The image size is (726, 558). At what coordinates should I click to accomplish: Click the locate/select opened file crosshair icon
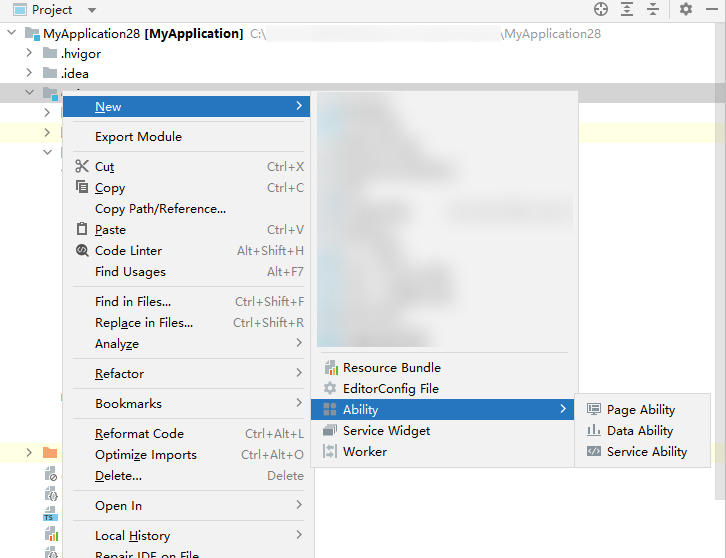coord(601,9)
